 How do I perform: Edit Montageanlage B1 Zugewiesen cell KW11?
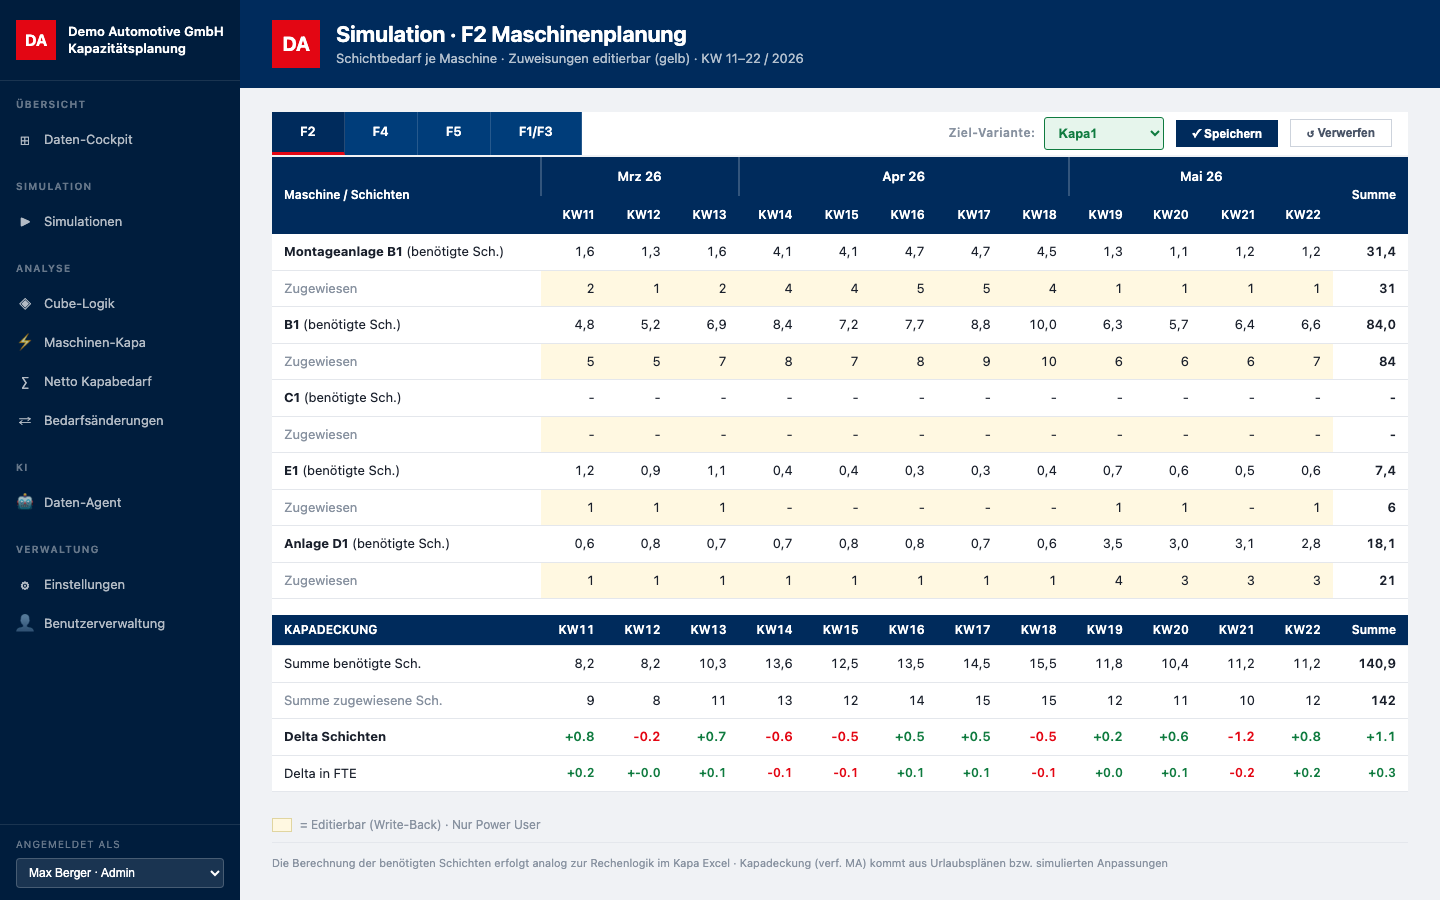coord(574,288)
